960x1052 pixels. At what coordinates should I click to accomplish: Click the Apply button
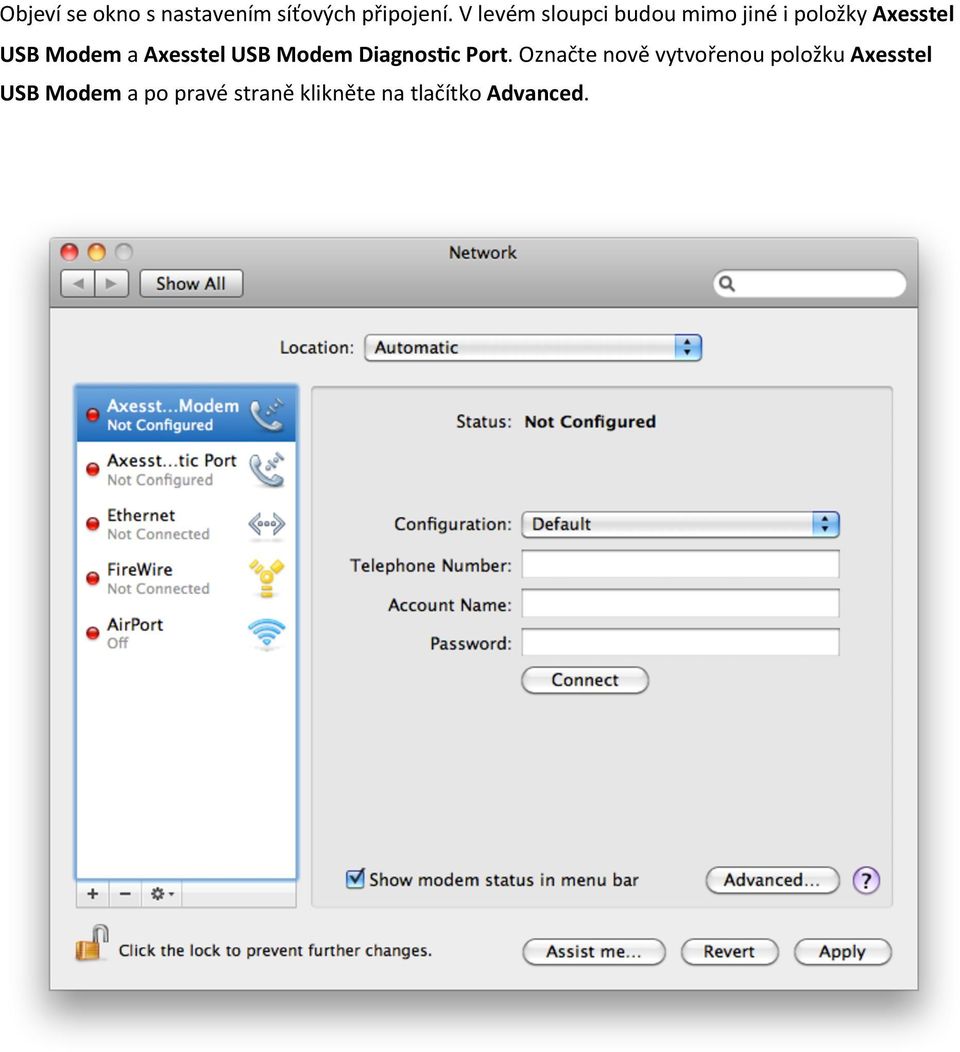tap(843, 951)
